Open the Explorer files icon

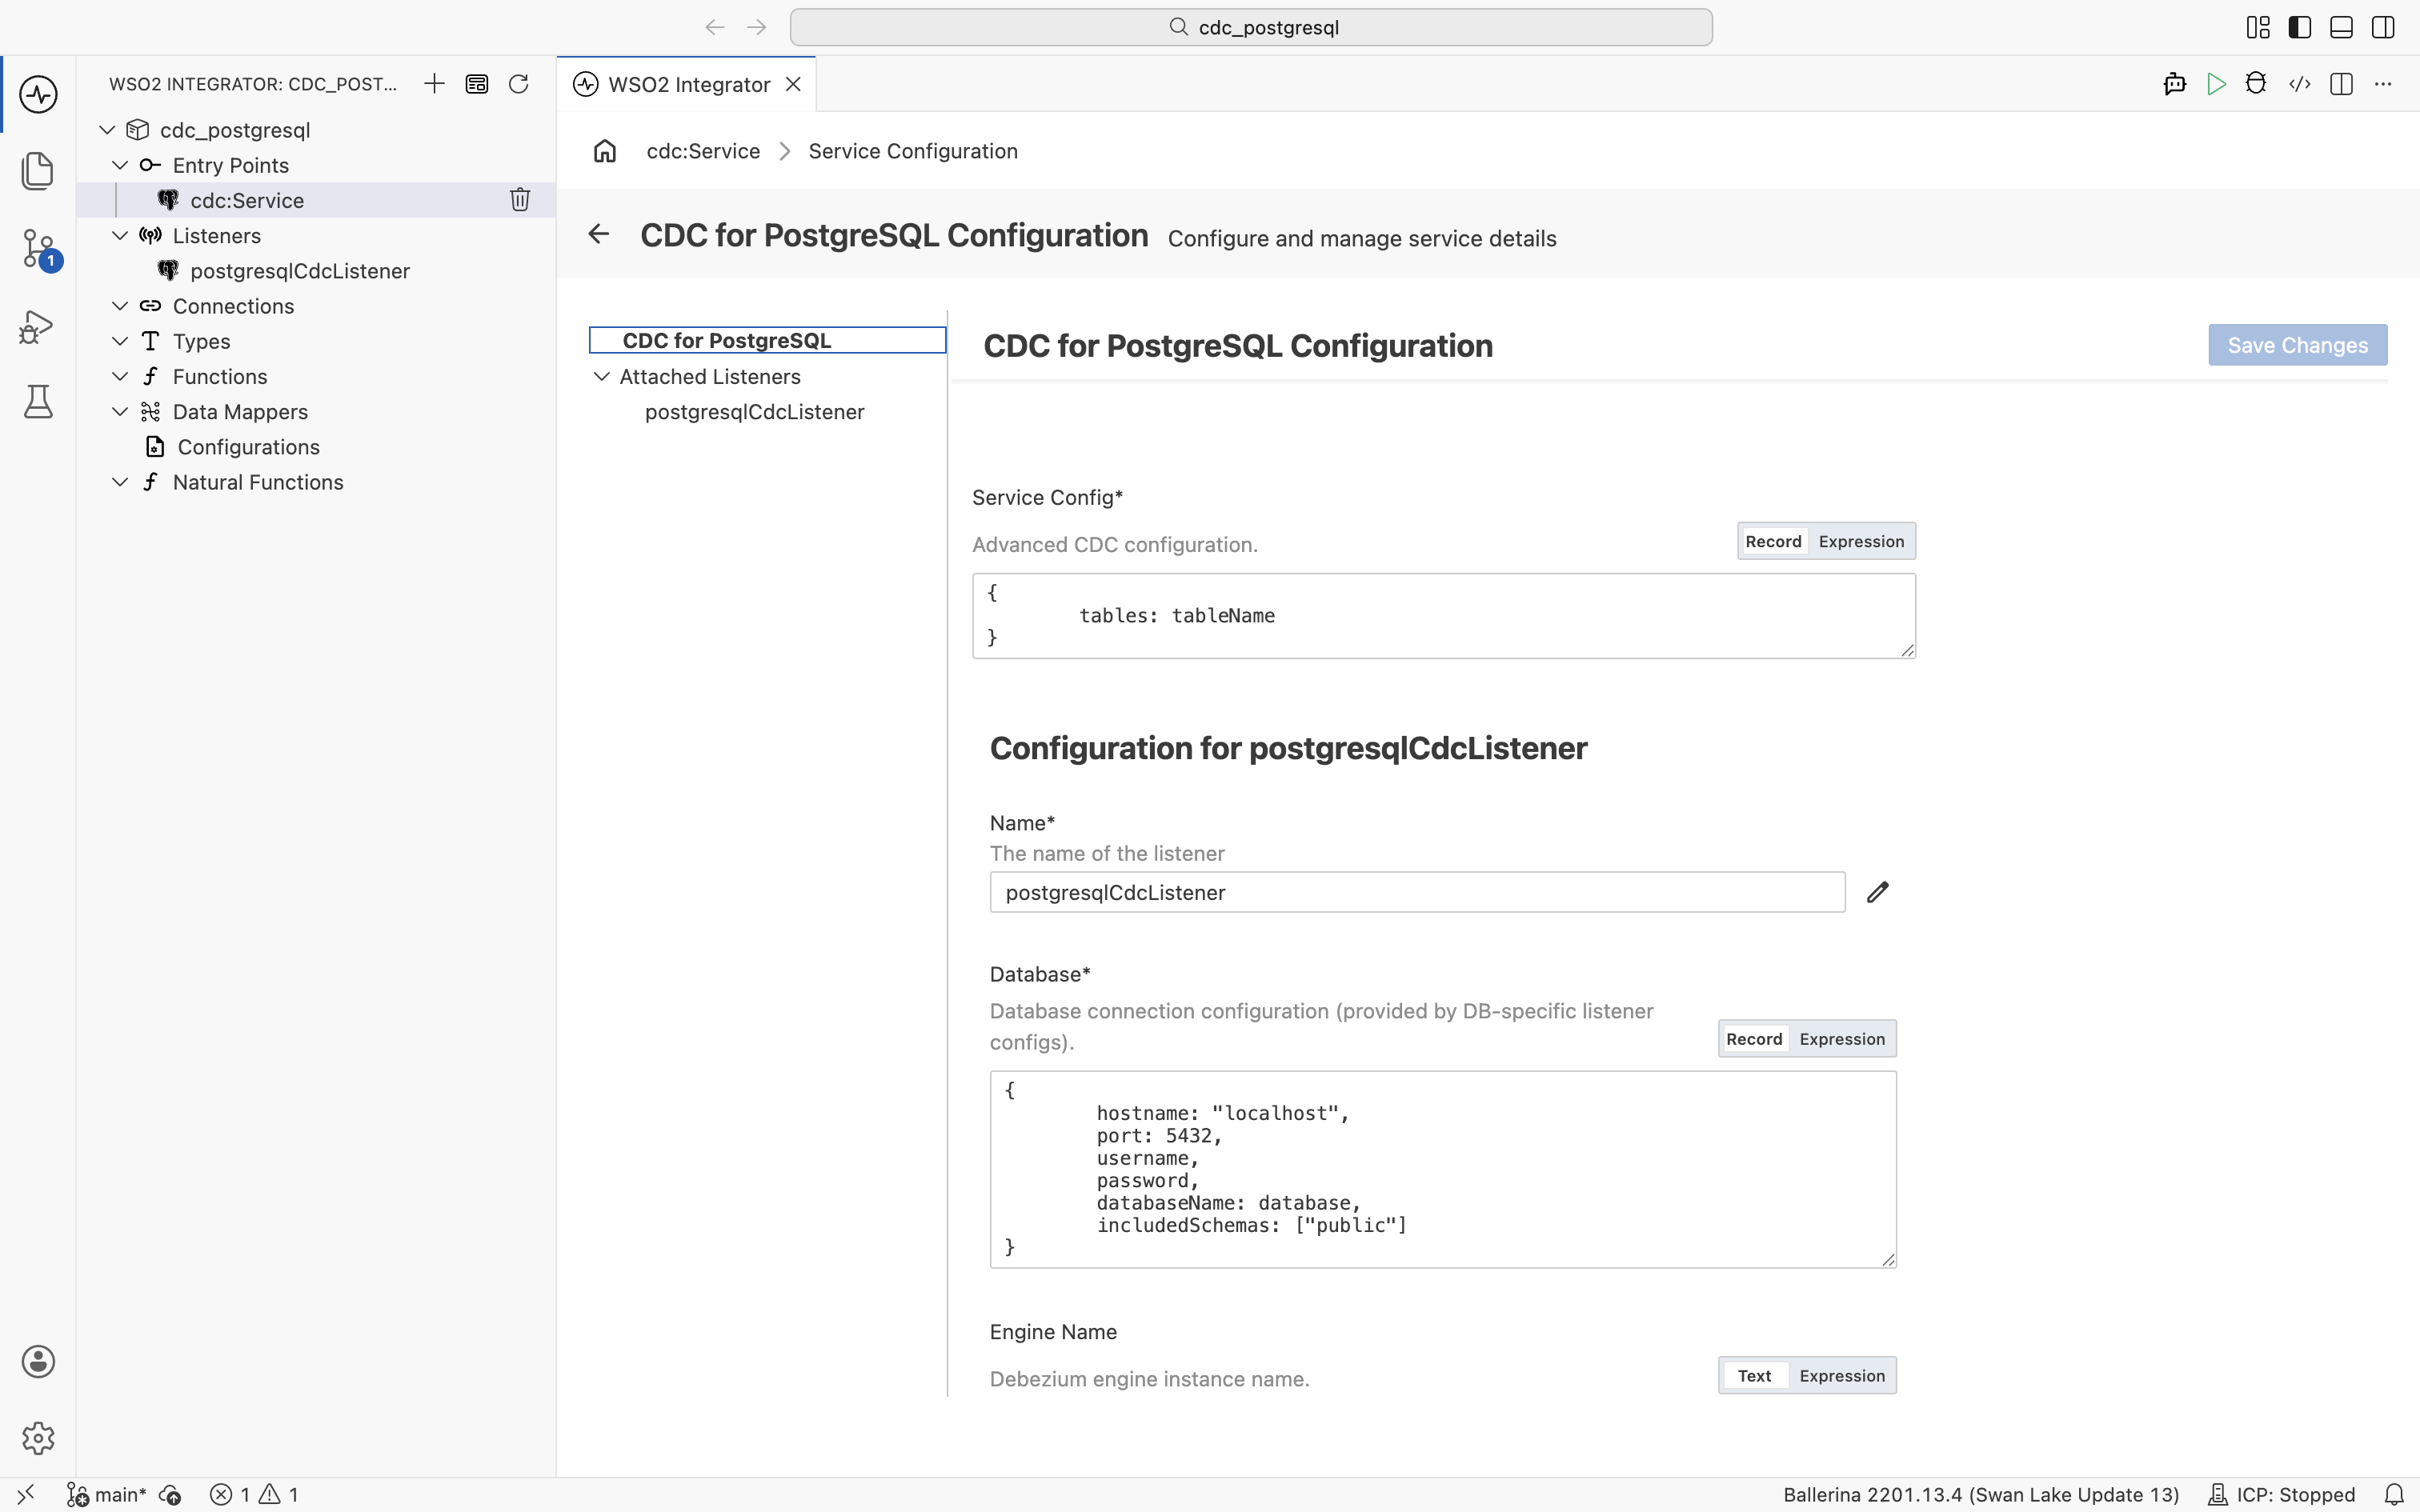38,171
